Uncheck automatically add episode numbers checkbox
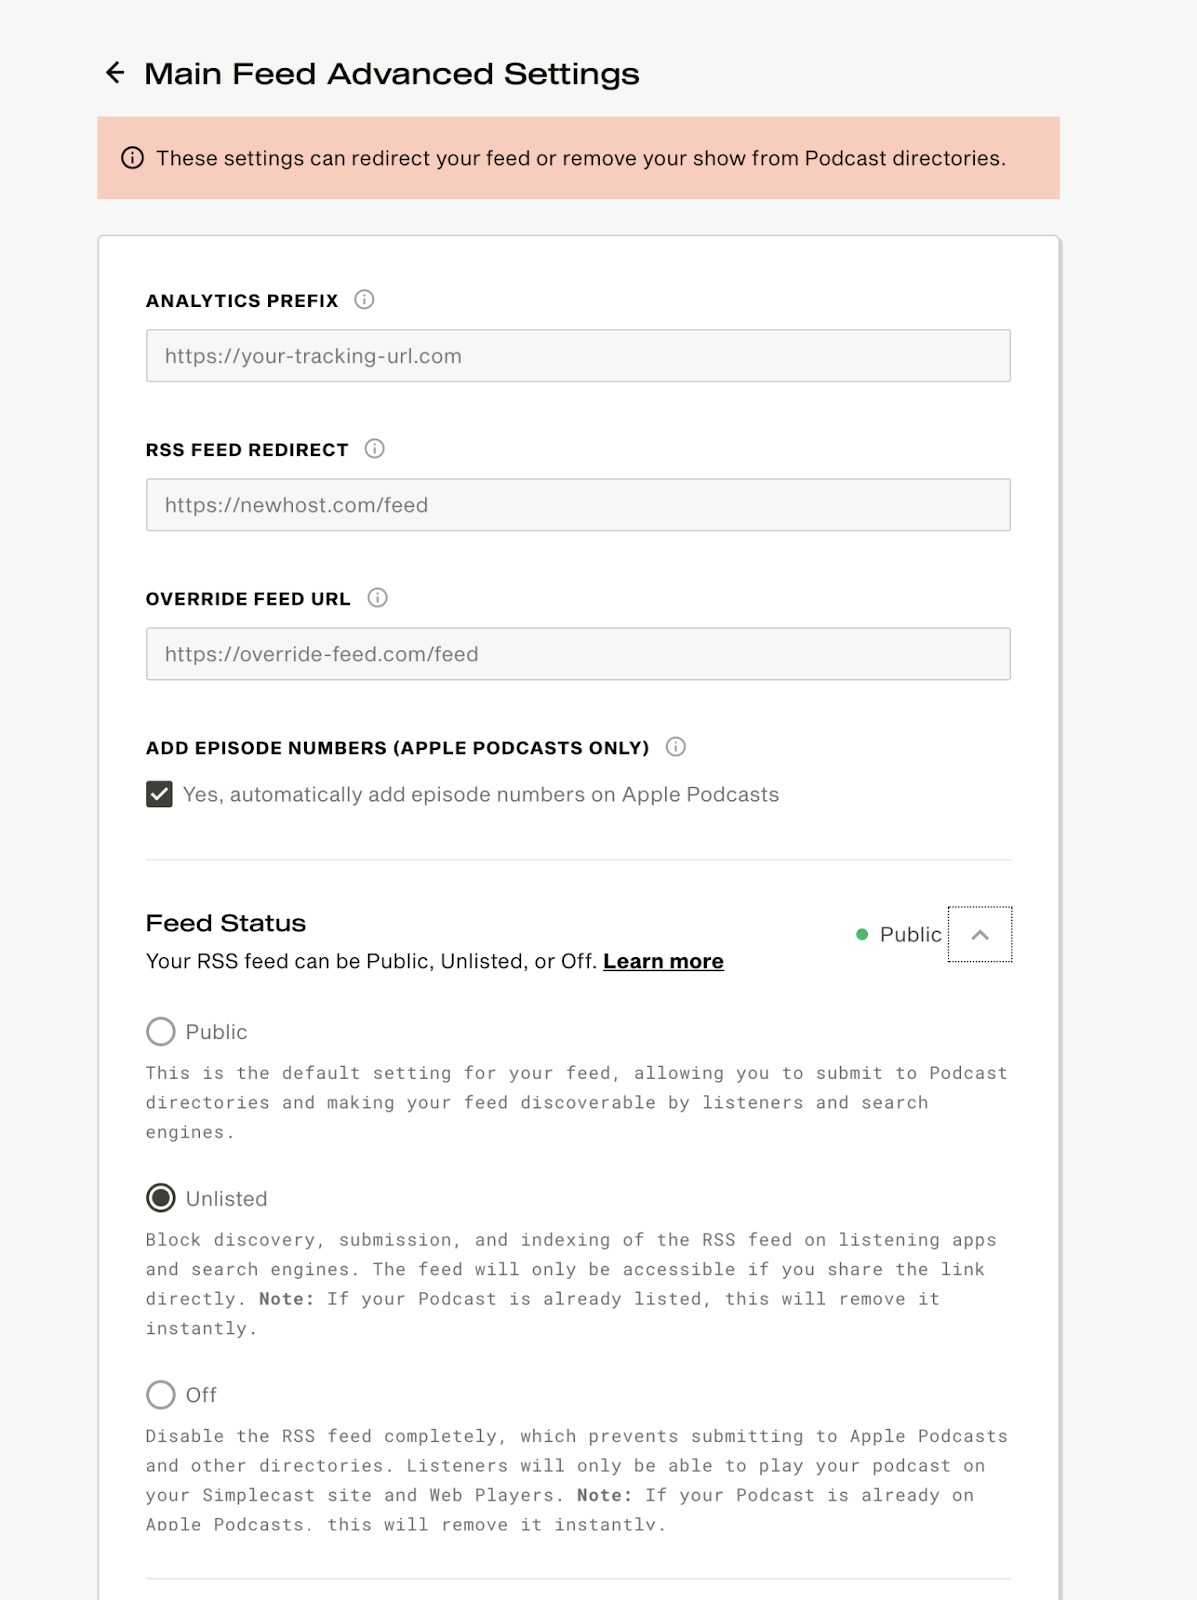The width and height of the screenshot is (1197, 1600). [159, 795]
